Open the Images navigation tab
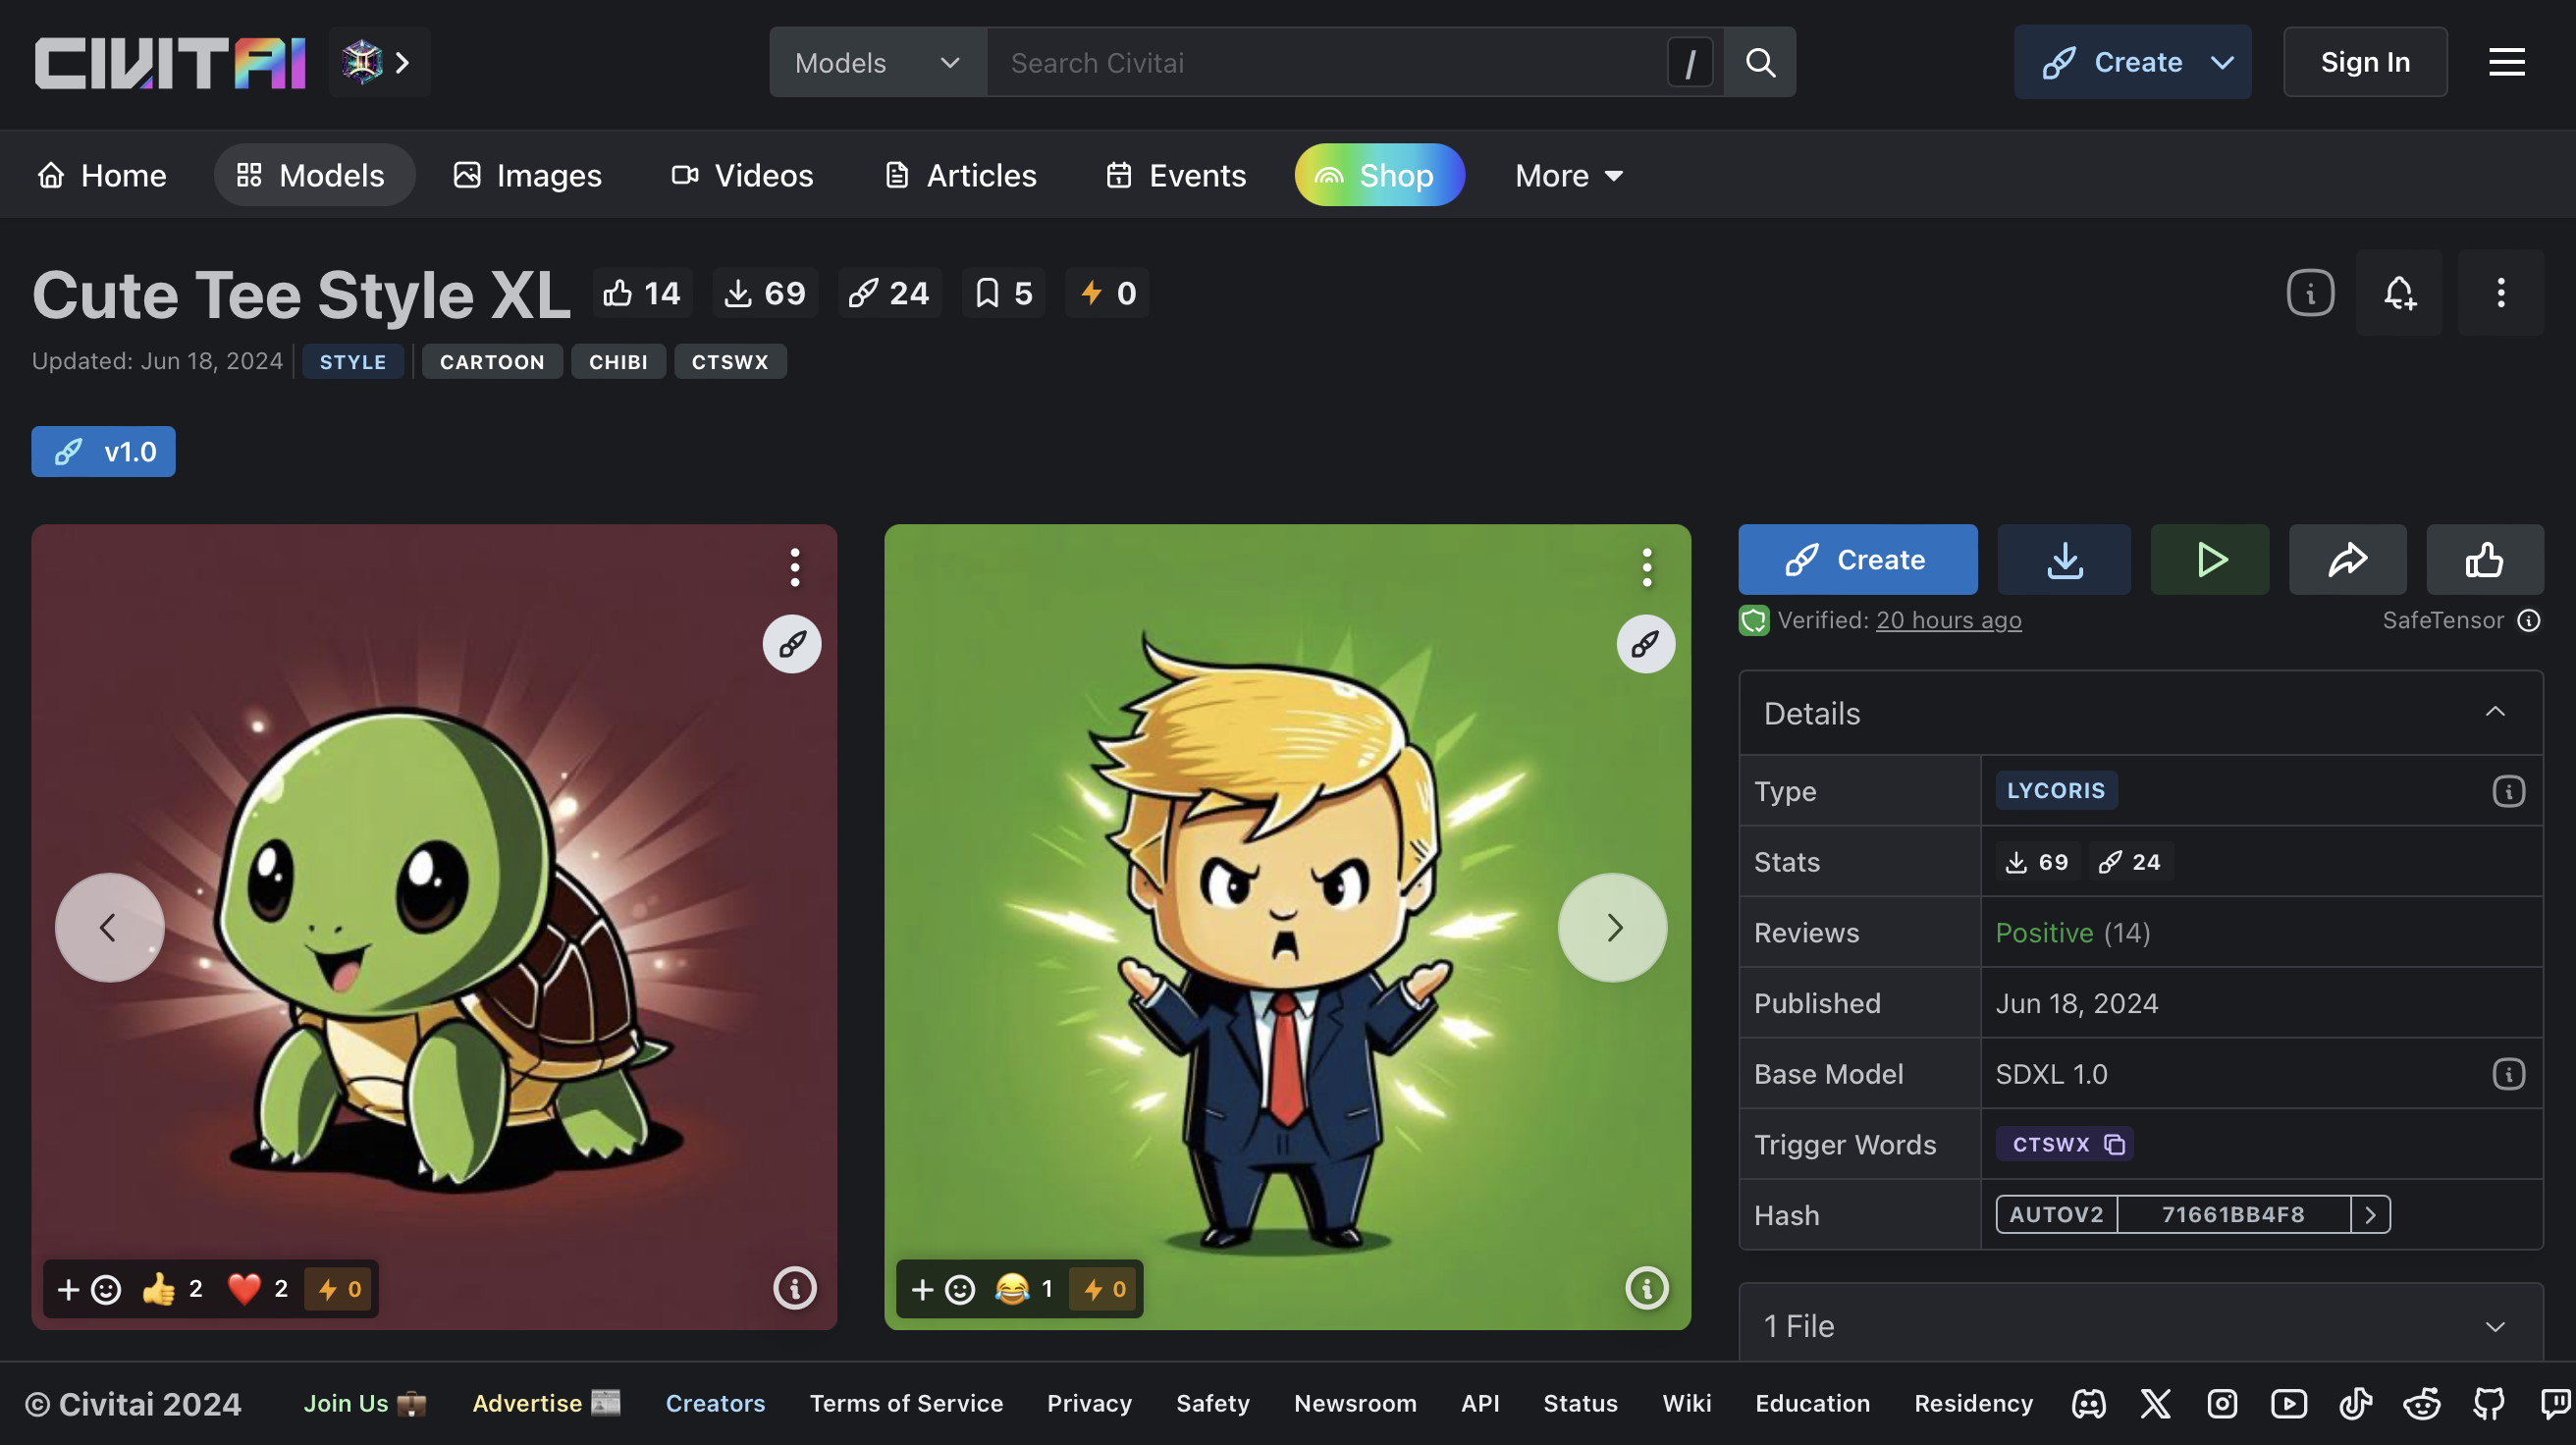Image resolution: width=2576 pixels, height=1445 pixels. (527, 175)
